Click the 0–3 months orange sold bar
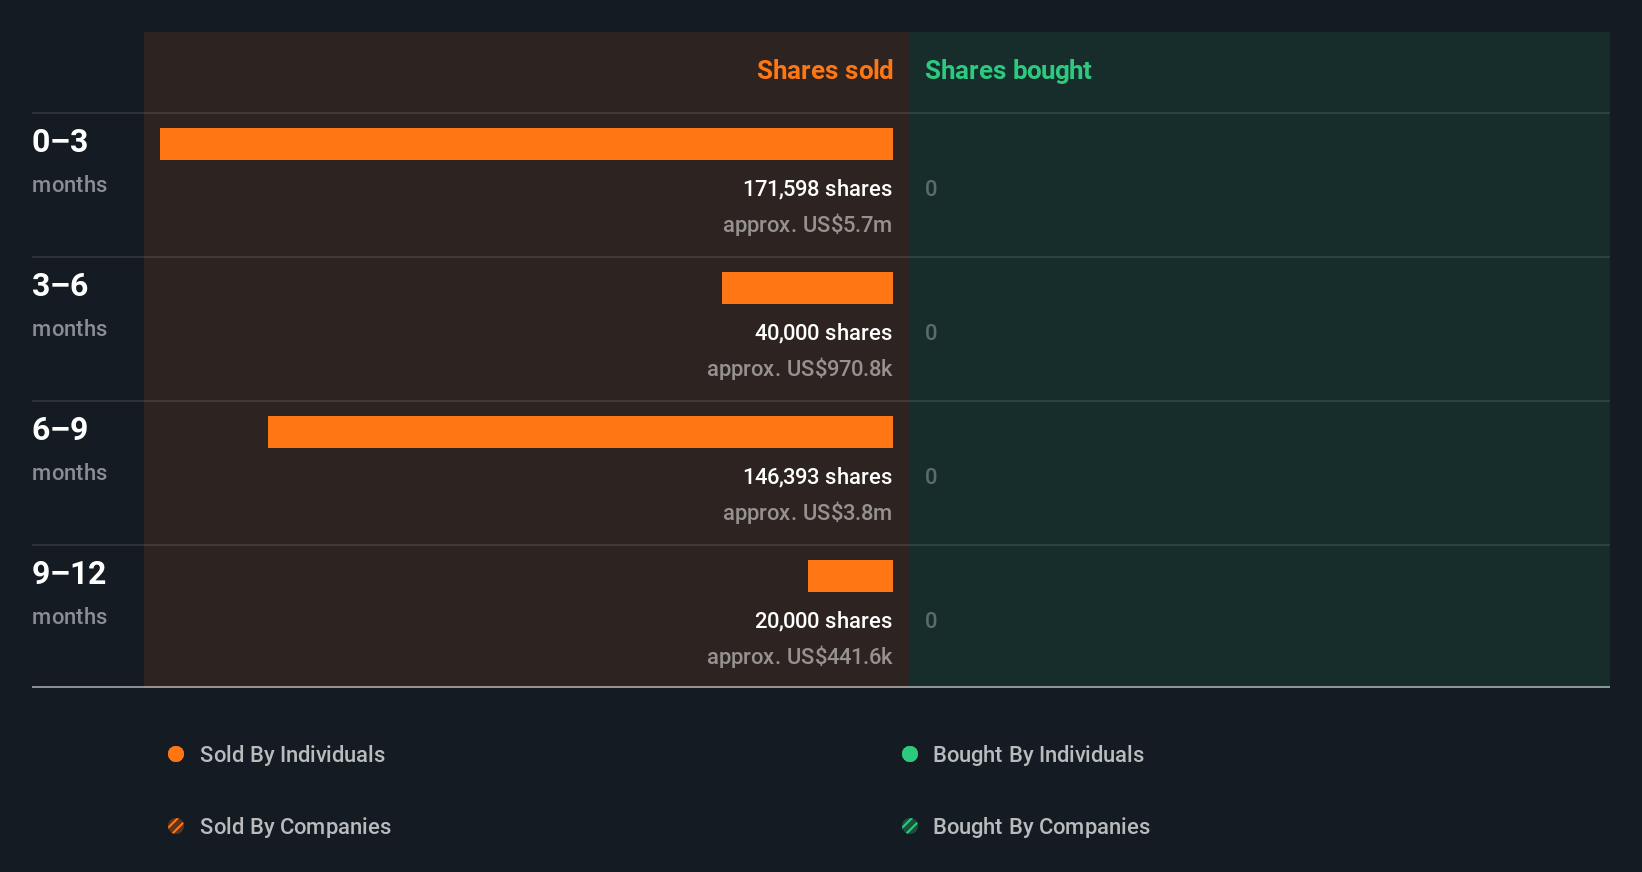1642x872 pixels. click(x=526, y=144)
